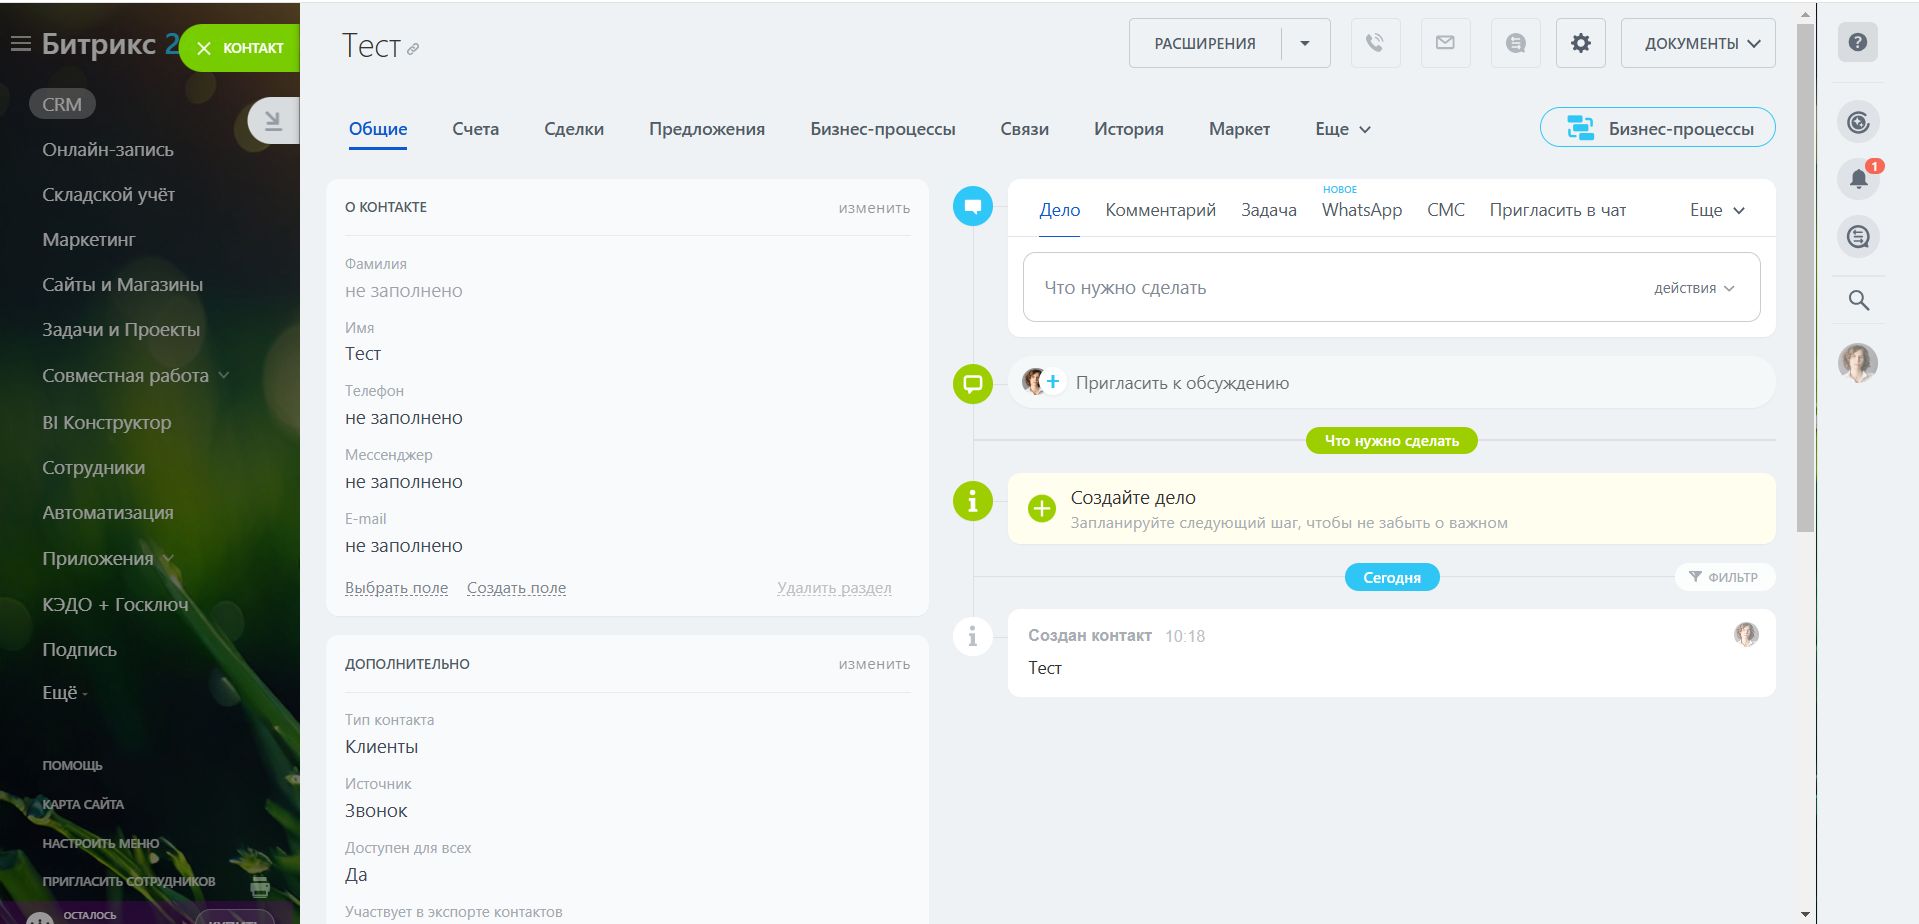Open the ДОКУМЕНТЫ dropdown

(x=1697, y=43)
